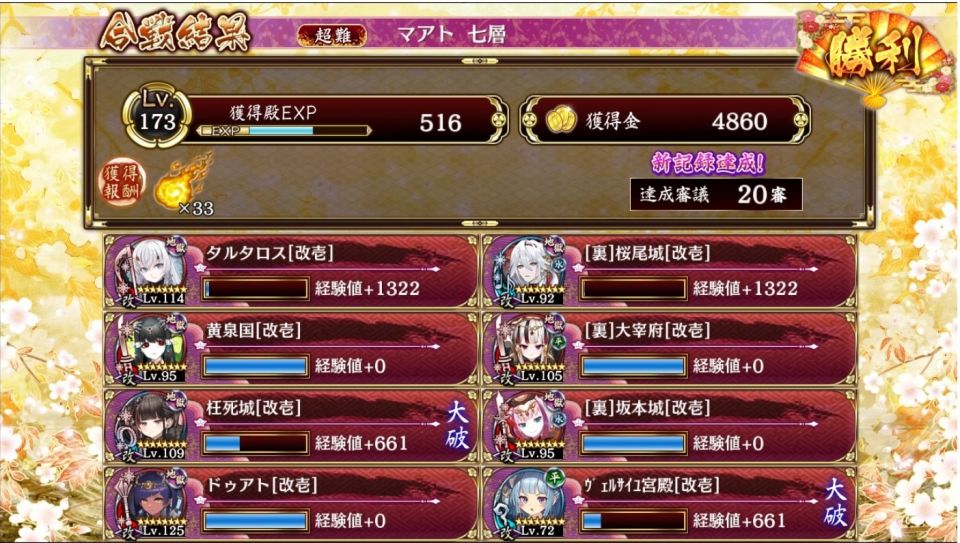Image resolution: width=960 pixels, height=543 pixels.
Task: Click the 獲得殿EXP progress bar
Action: 283,130
